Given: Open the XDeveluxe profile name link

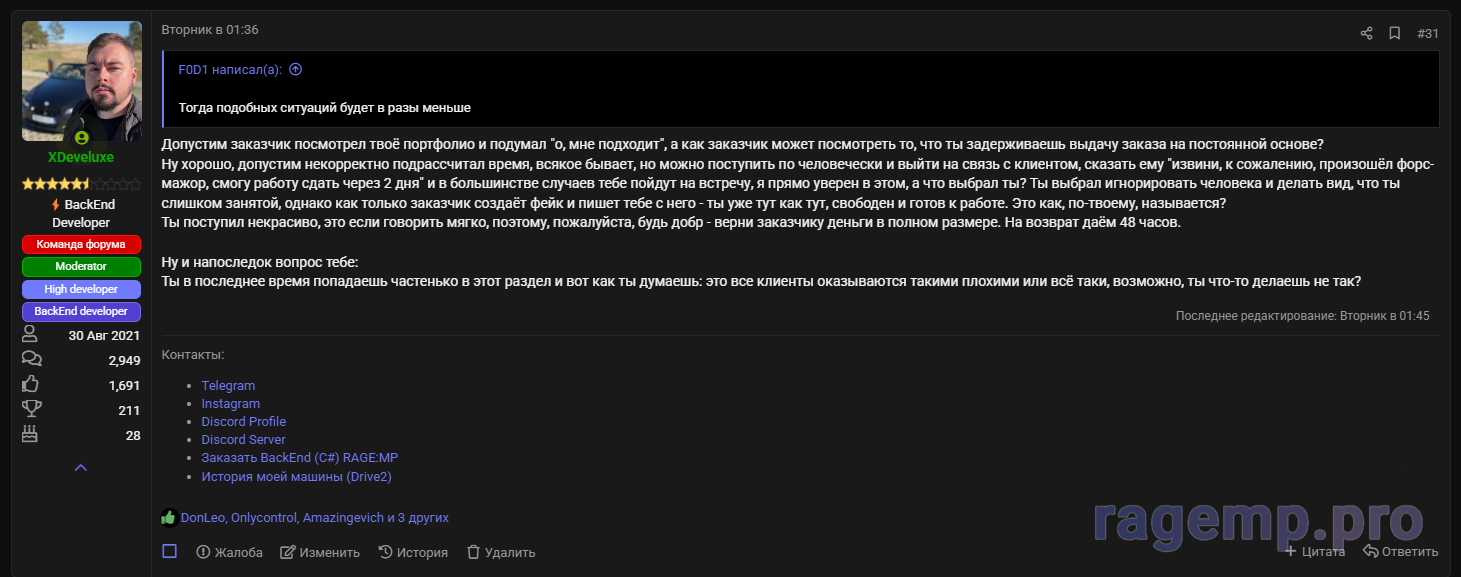Looking at the screenshot, I should [x=81, y=157].
